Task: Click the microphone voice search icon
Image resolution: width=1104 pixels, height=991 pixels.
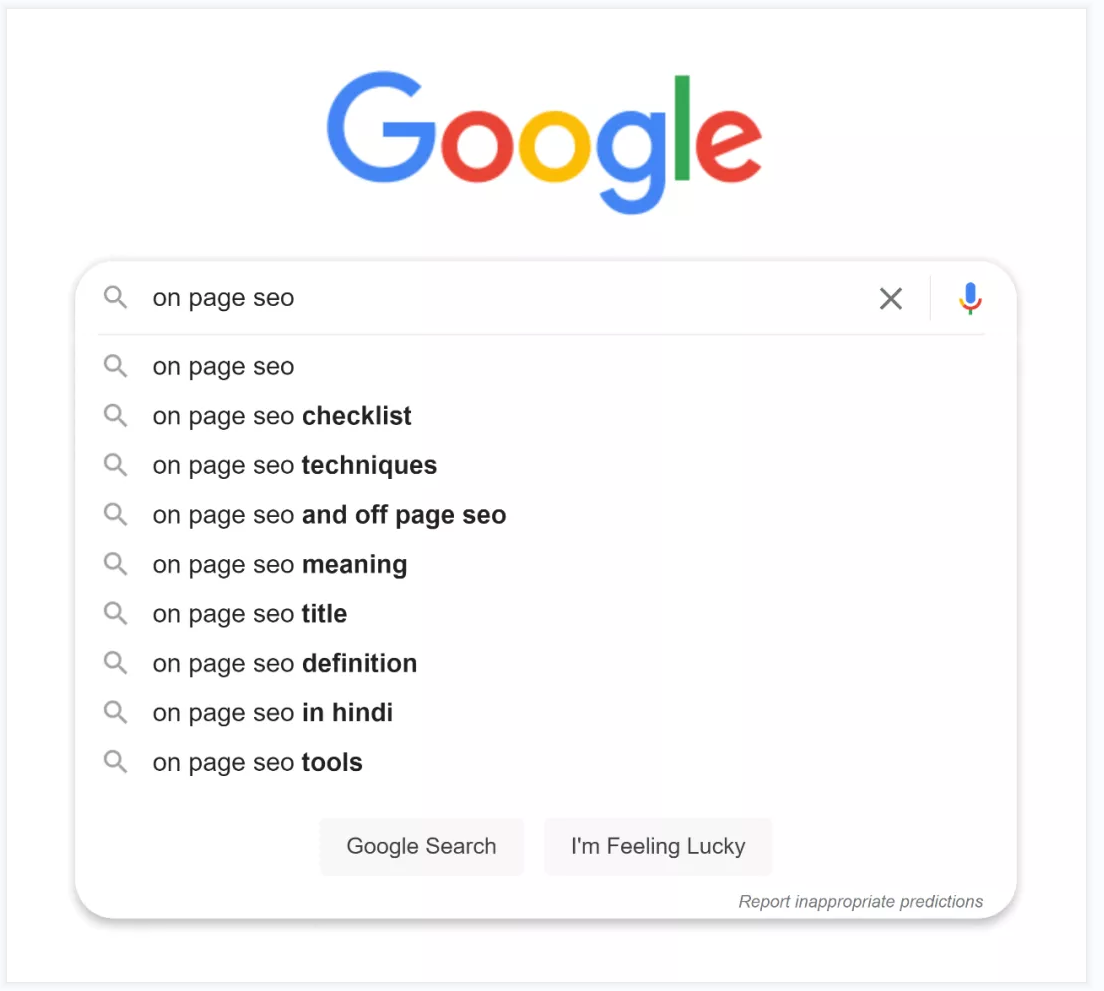Action: (969, 298)
